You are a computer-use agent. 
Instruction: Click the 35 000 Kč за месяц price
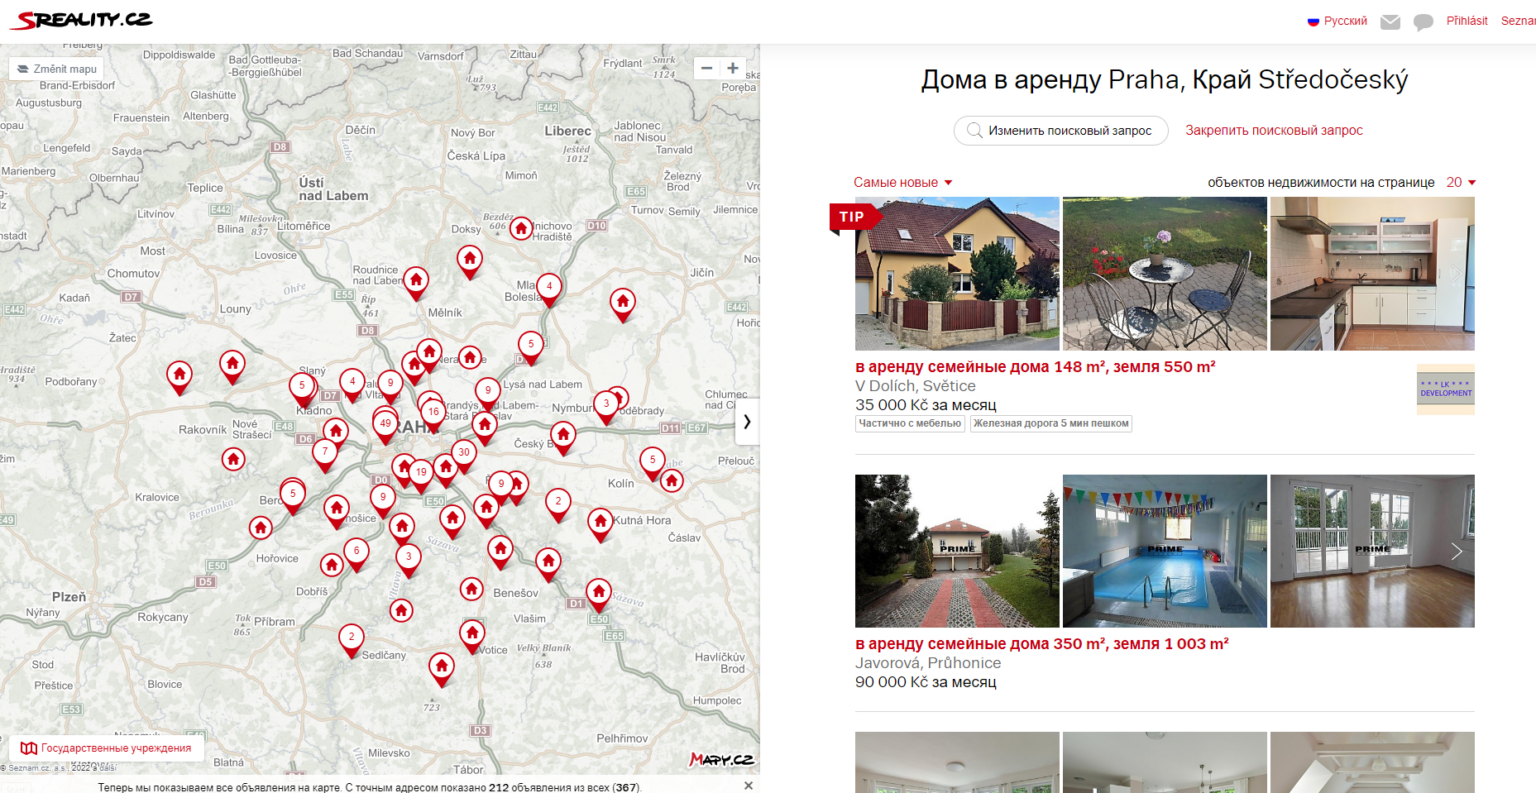[926, 405]
